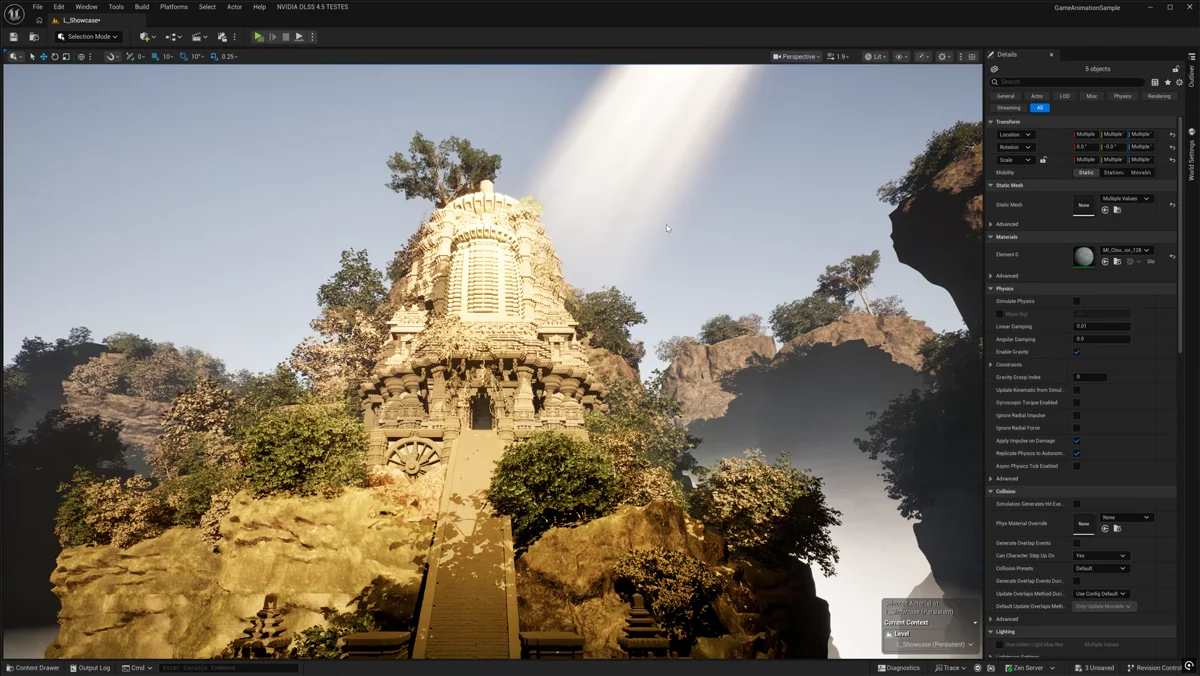Toggle the Details panel lock icon
This screenshot has width=1200, height=676.
tap(1176, 69)
